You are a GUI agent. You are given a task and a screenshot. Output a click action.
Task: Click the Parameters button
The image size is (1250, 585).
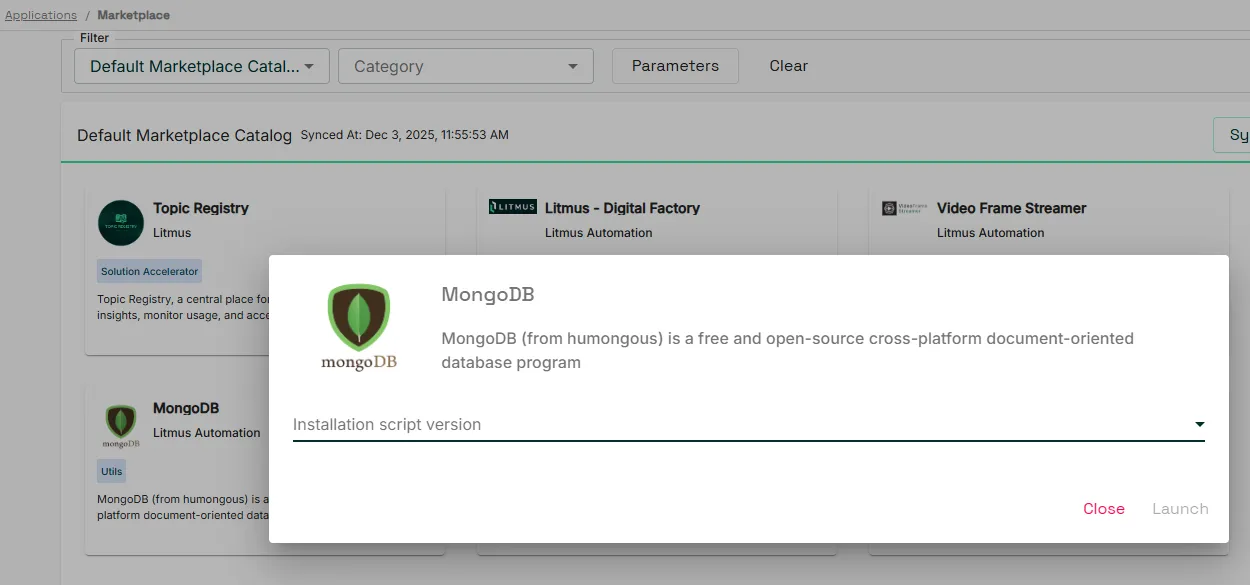tap(675, 66)
